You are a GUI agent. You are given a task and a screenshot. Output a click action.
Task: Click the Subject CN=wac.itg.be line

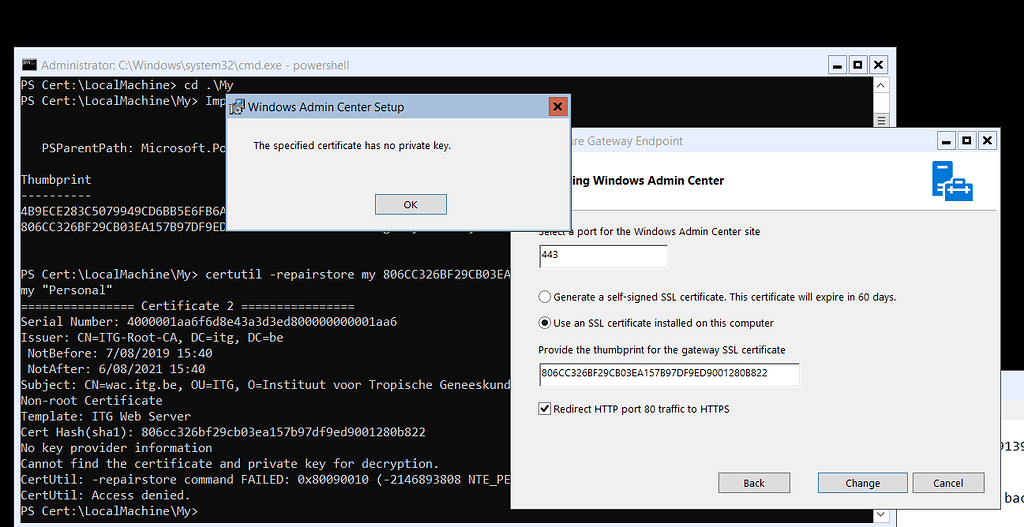coord(265,385)
